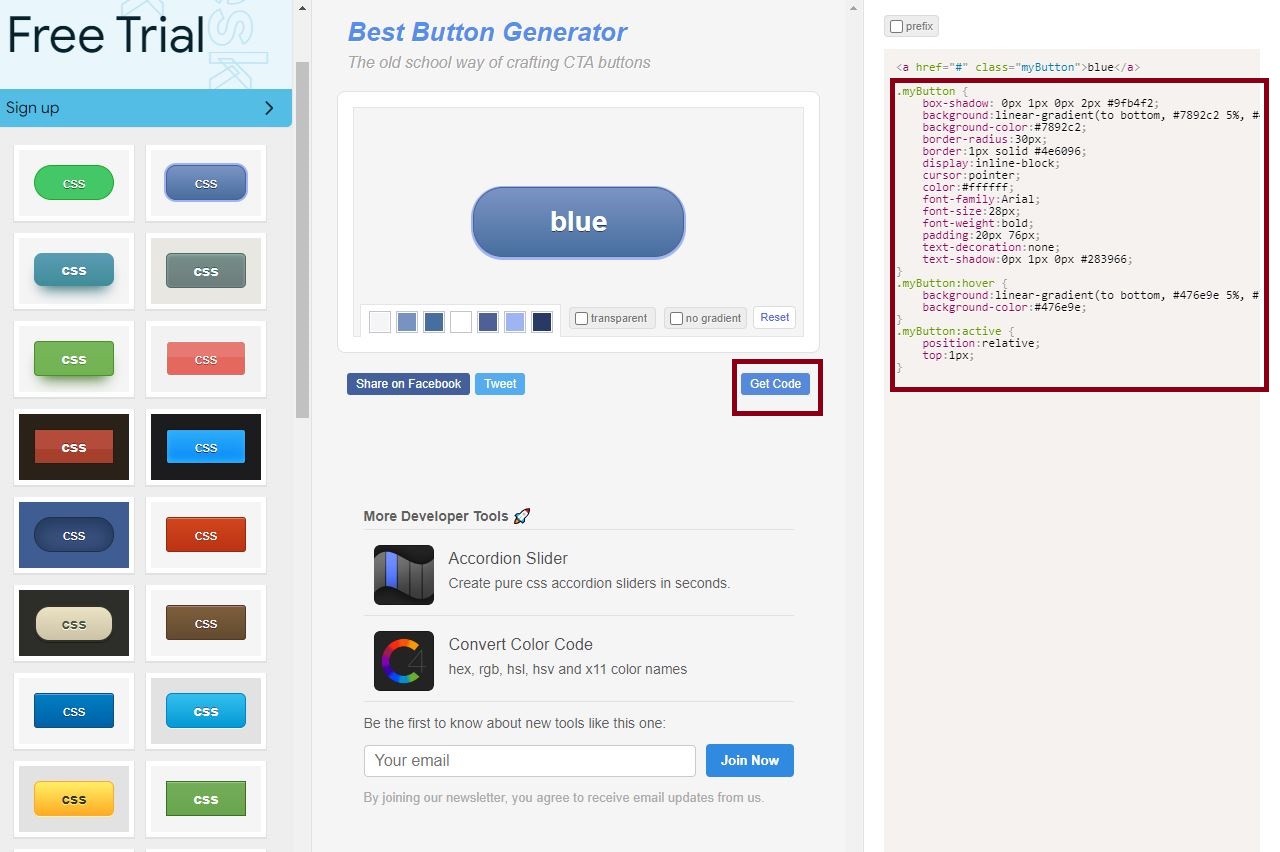Click the chevron arrow on Sign up banner
This screenshot has width=1280, height=852.
click(269, 108)
